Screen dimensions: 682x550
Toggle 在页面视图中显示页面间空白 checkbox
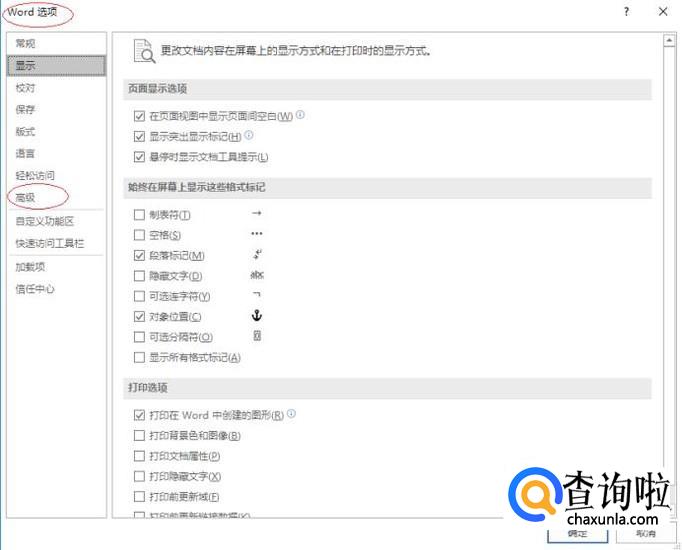pyautogui.click(x=139, y=116)
